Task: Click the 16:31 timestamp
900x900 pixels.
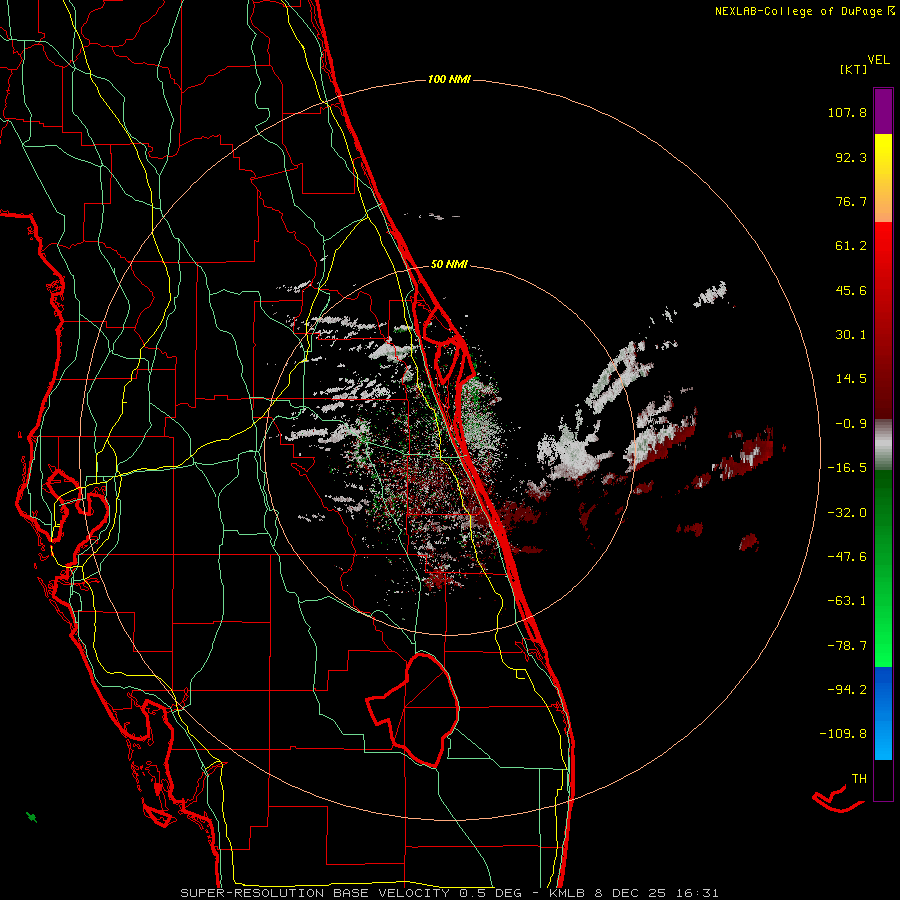Action: [x=695, y=893]
